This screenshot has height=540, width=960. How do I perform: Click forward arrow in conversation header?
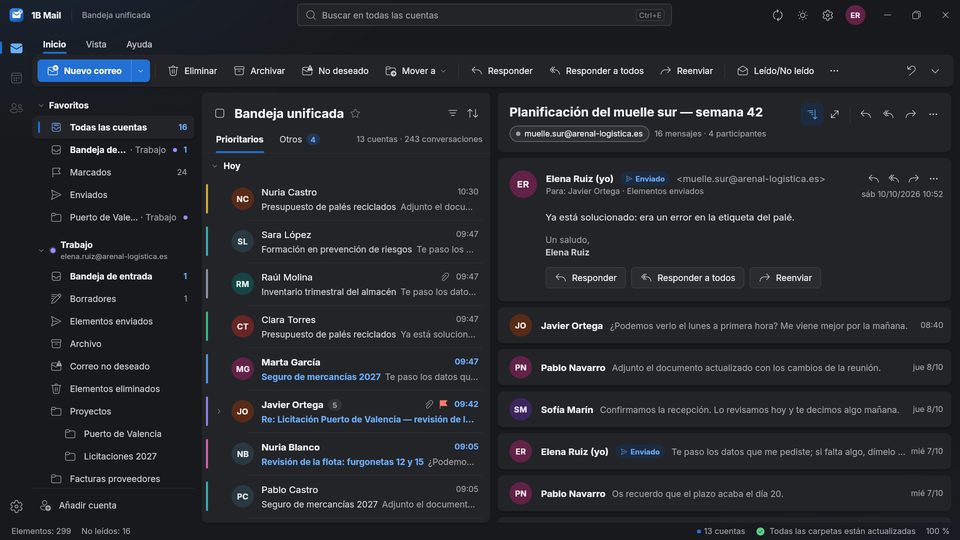910,114
